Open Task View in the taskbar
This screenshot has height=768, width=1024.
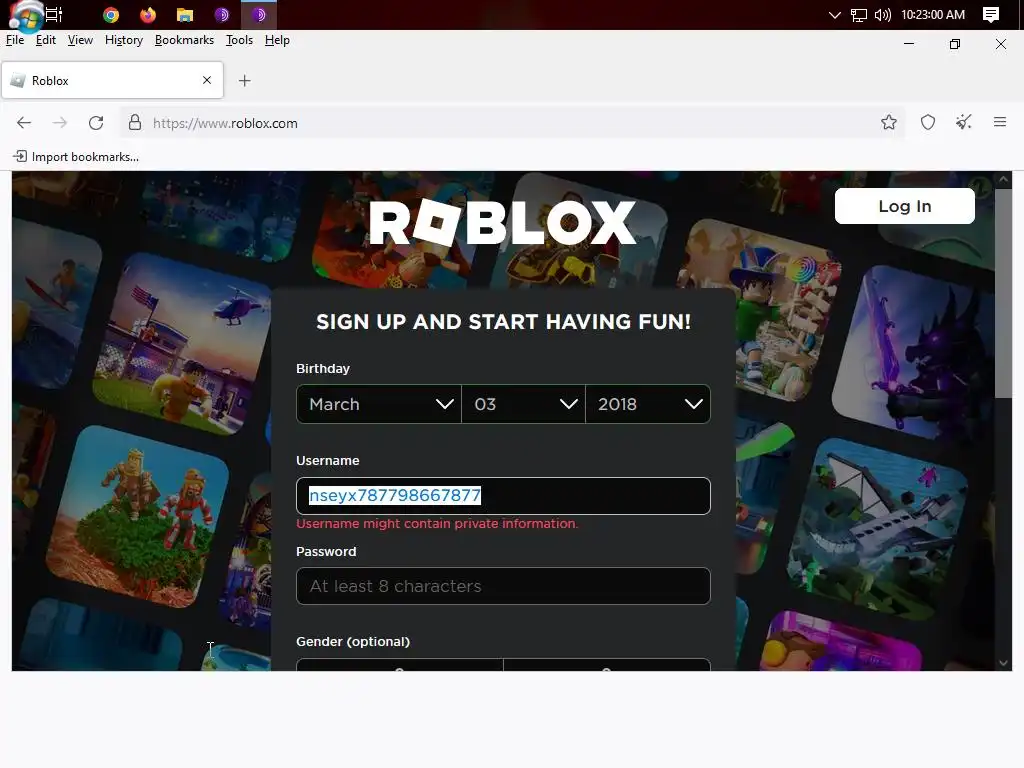(x=54, y=14)
